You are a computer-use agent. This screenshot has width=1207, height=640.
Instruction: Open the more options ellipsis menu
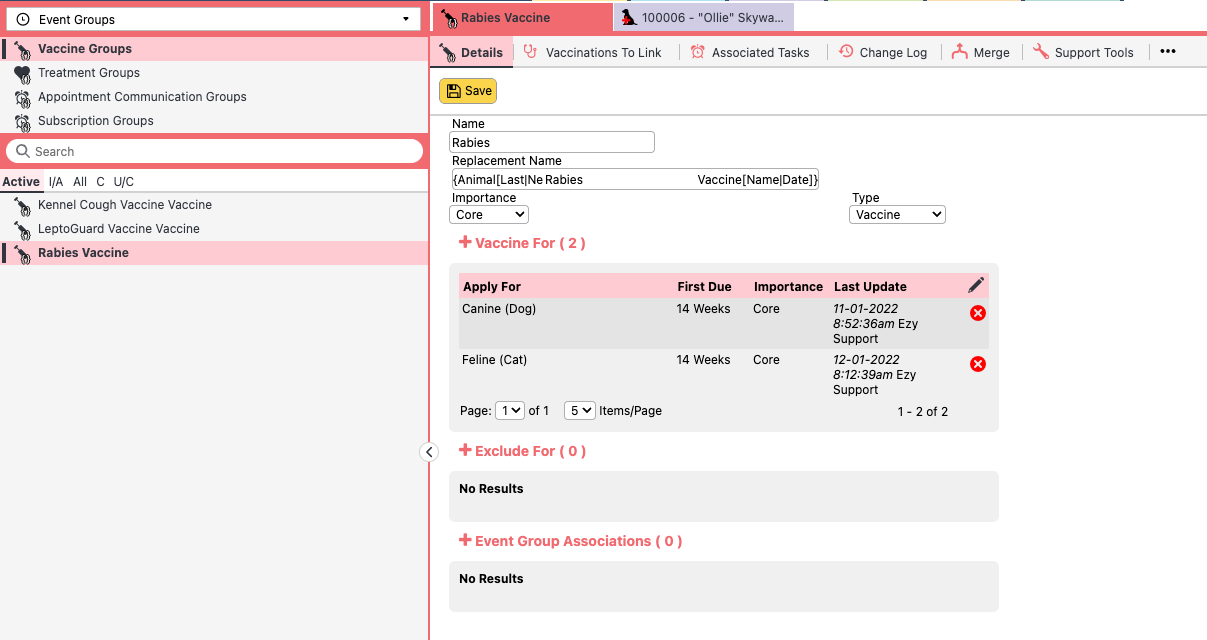(1167, 52)
